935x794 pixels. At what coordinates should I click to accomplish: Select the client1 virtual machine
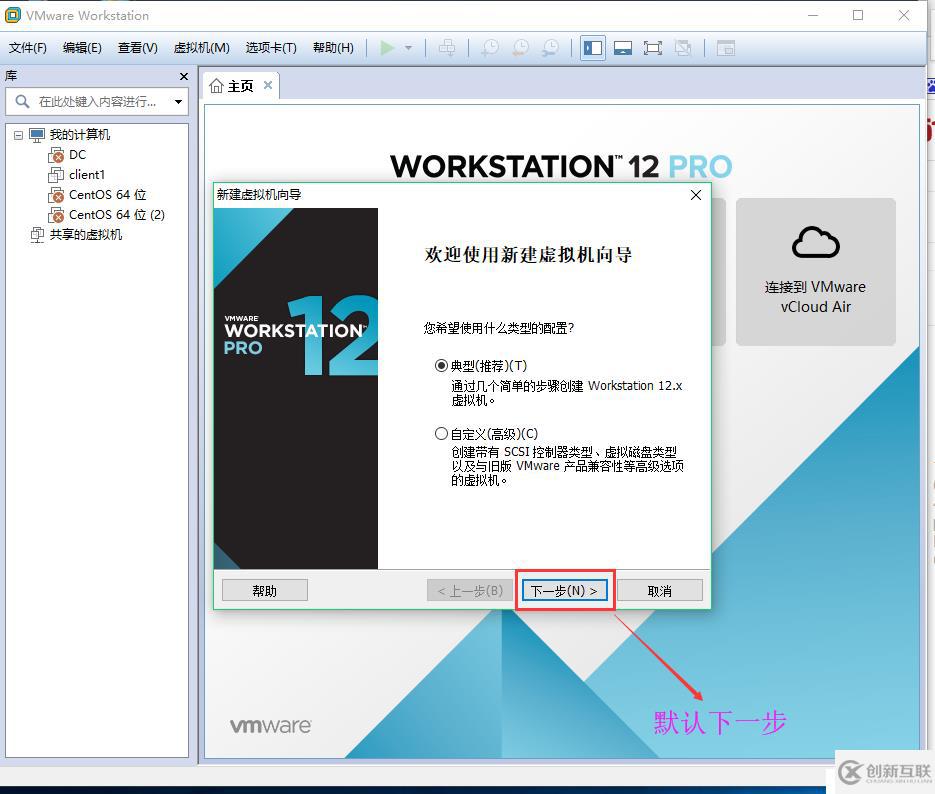87,175
